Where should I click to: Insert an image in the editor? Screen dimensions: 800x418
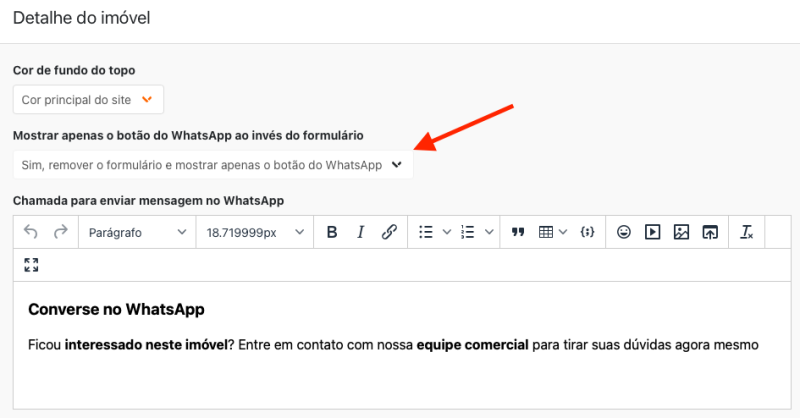point(681,232)
